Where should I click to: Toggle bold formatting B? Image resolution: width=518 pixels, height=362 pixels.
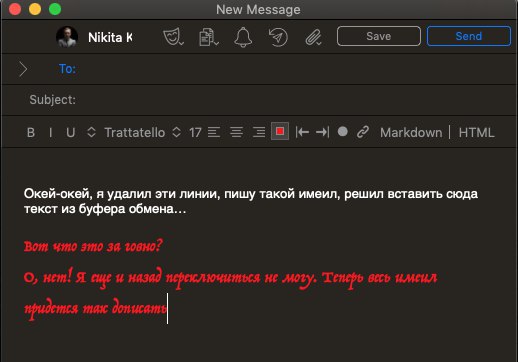click(x=31, y=133)
